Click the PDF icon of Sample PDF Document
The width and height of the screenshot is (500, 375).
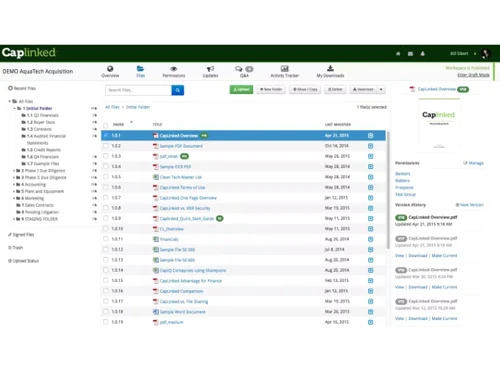[155, 146]
